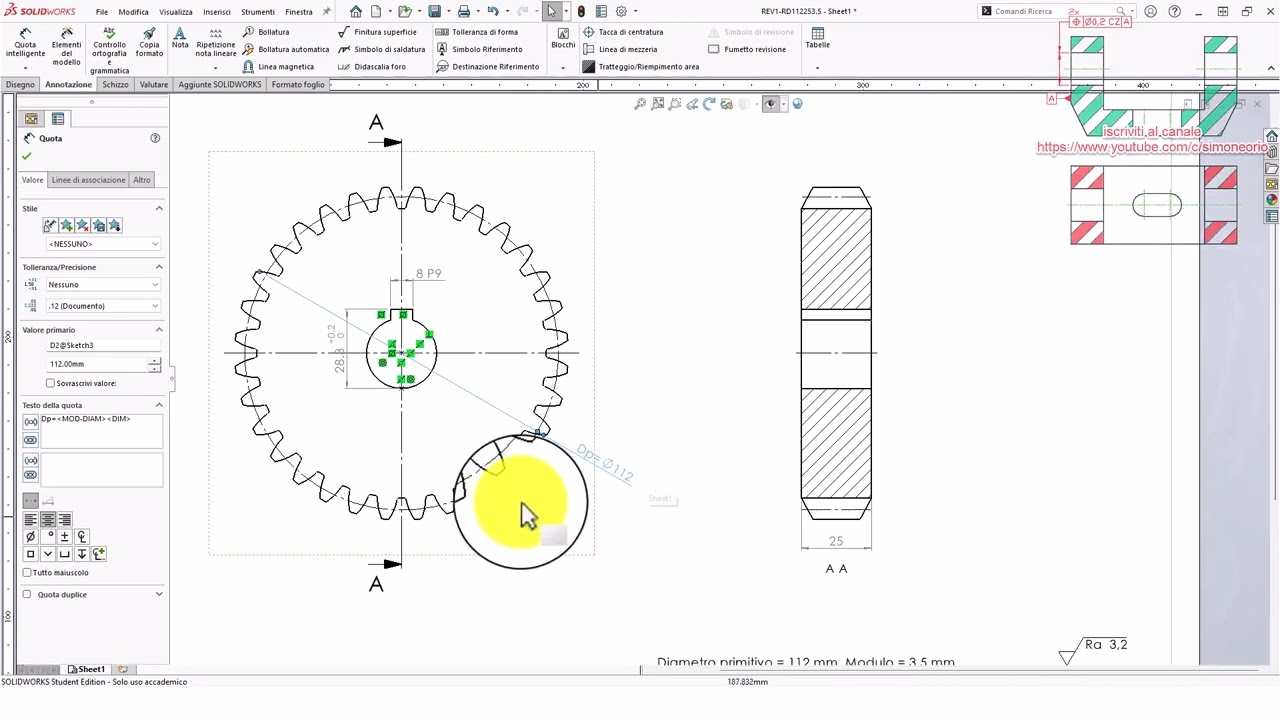This screenshot has width=1280, height=720.
Task: Open the Aggiunte SOLIDWORKS tab
Action: 220,85
